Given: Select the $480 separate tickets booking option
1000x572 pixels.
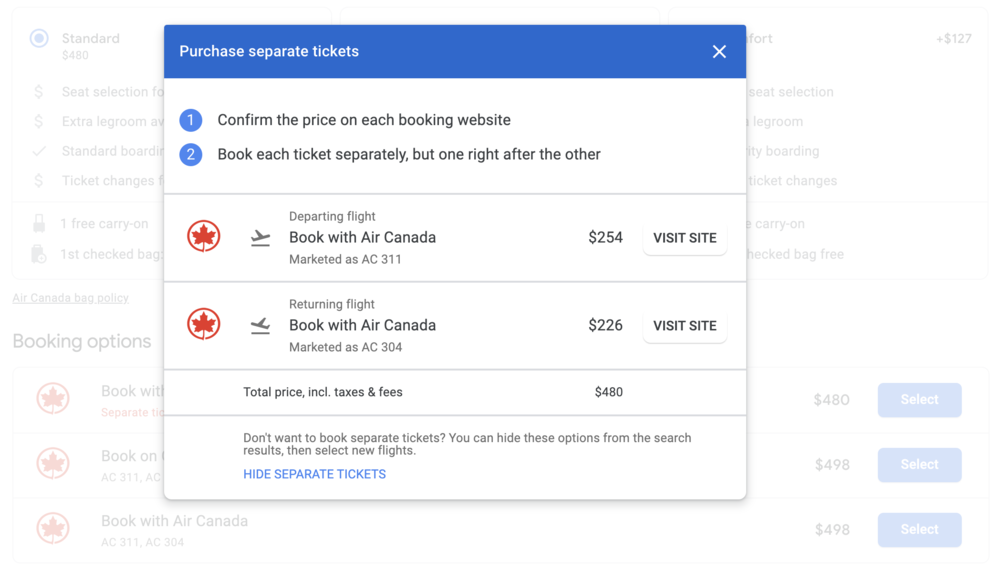Looking at the screenshot, I should (x=919, y=400).
